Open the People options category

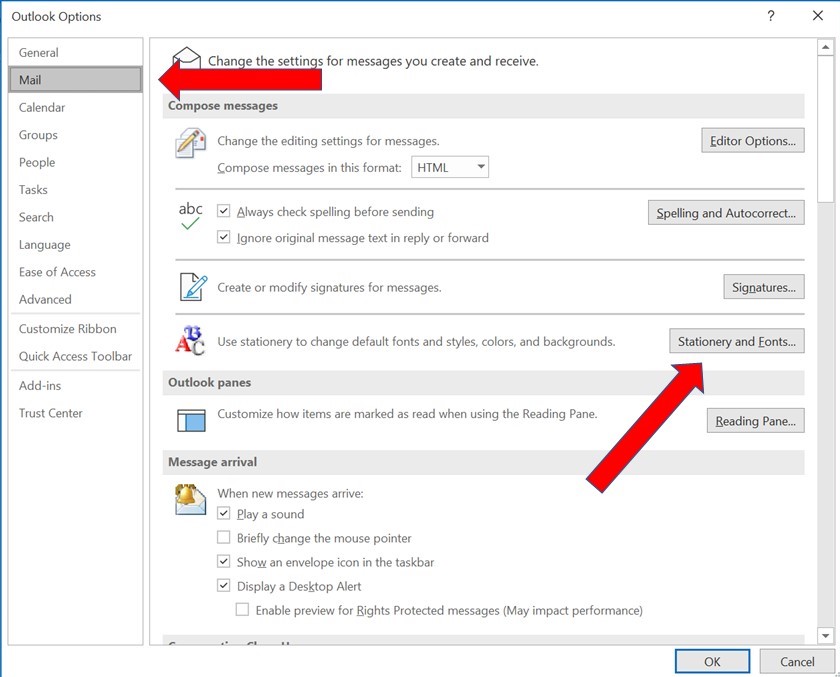[x=76, y=162]
